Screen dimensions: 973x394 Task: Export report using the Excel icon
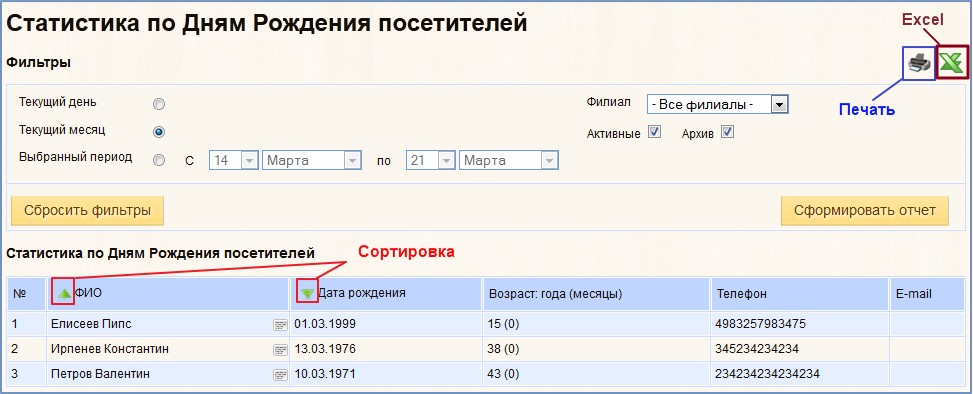pyautogui.click(x=951, y=63)
